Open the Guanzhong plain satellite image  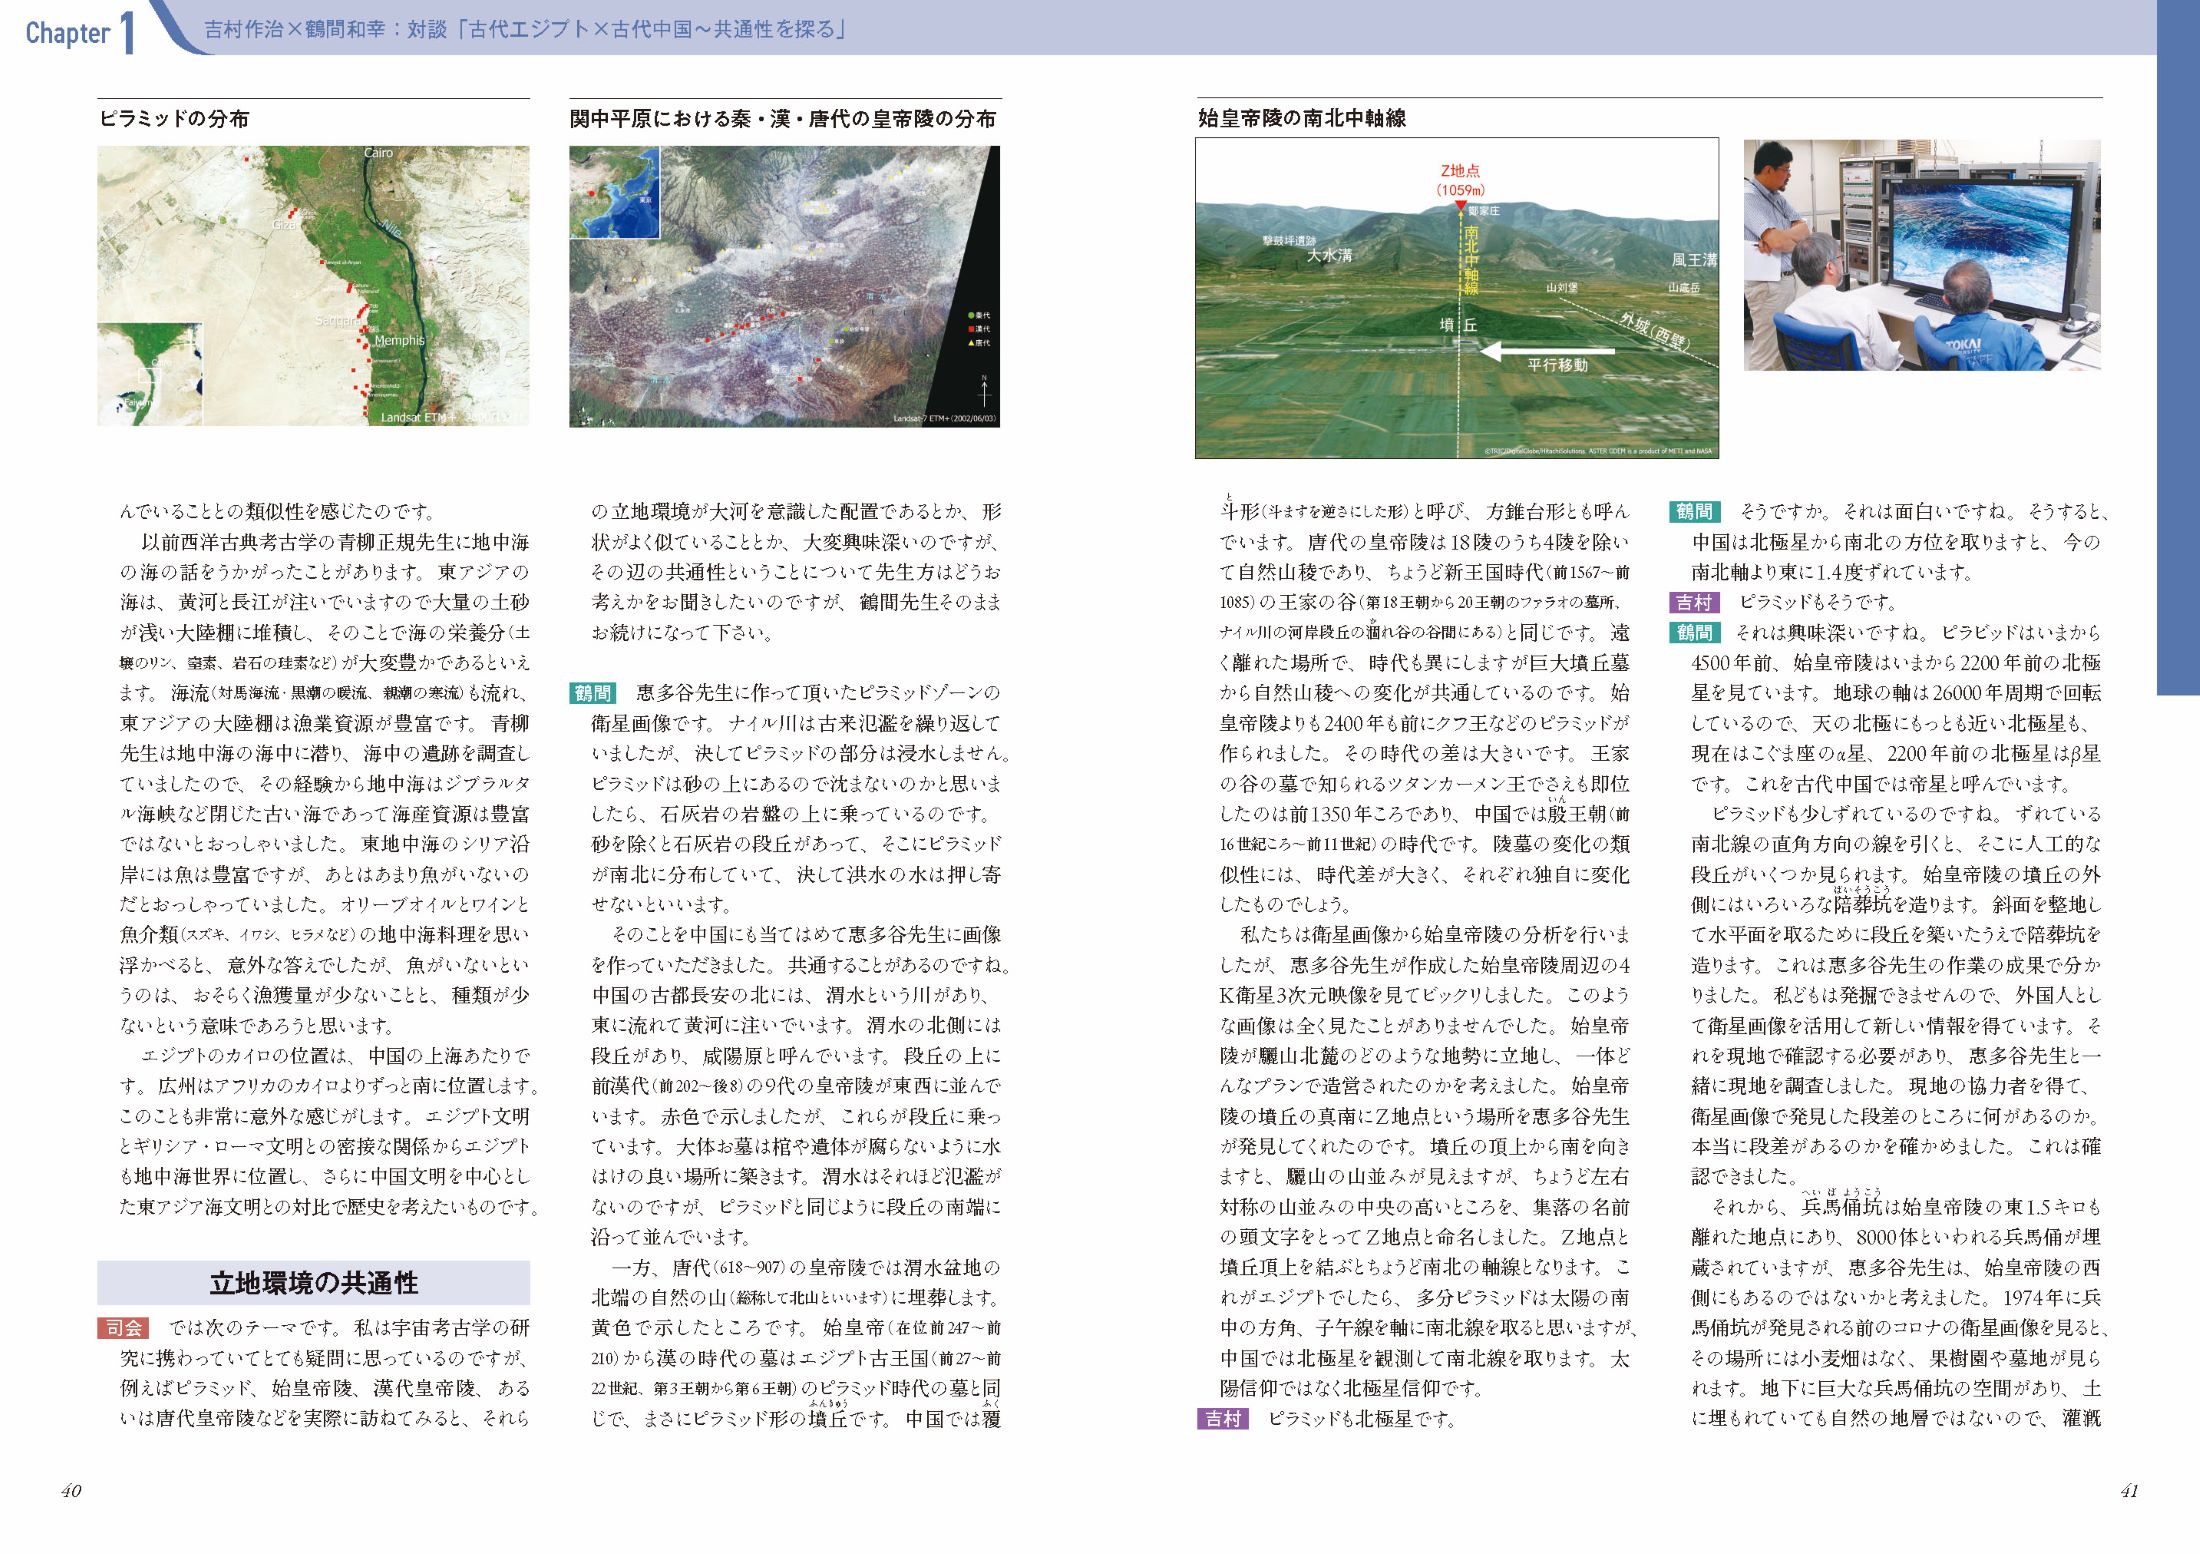click(x=784, y=286)
